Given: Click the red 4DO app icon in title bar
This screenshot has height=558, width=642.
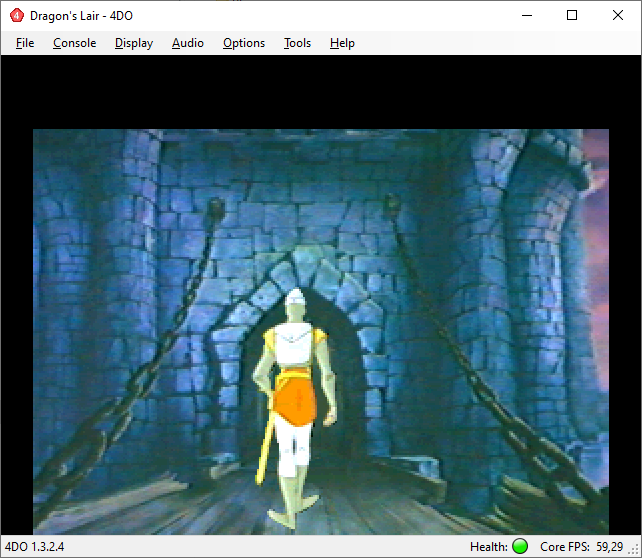Looking at the screenshot, I should click(17, 16).
